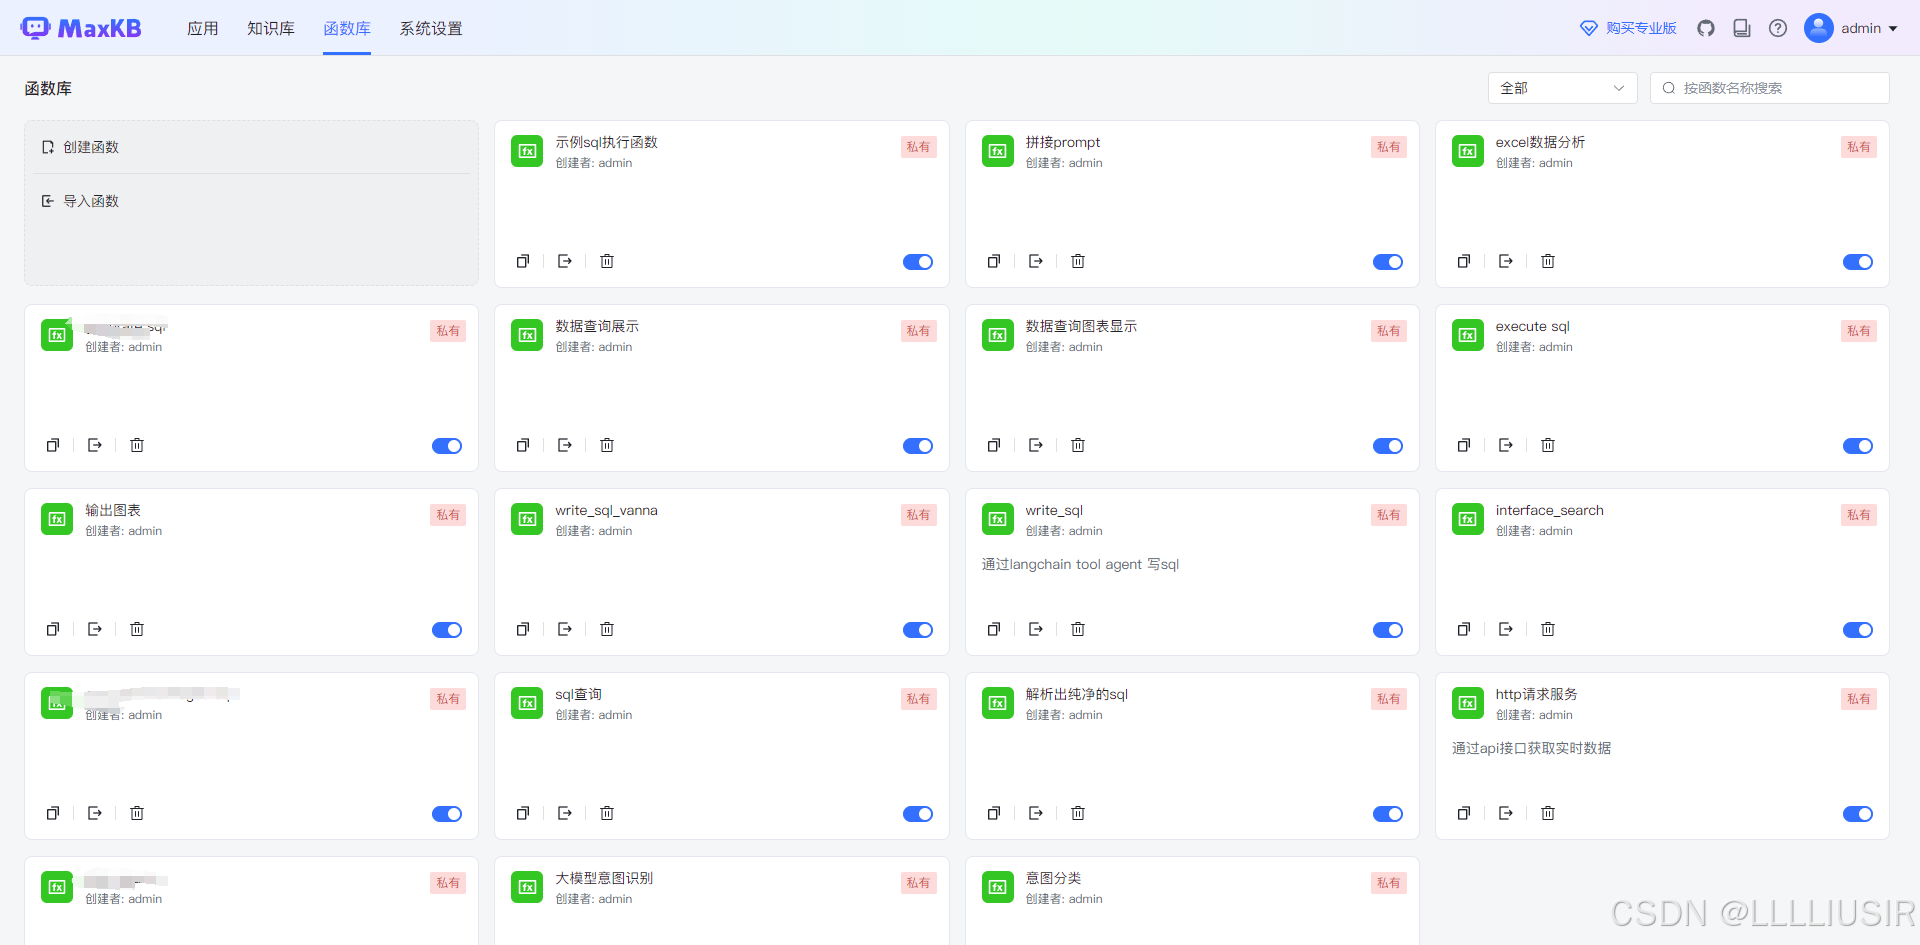The height and width of the screenshot is (945, 1920).
Task: Open the interface_search function title
Action: click(1549, 510)
